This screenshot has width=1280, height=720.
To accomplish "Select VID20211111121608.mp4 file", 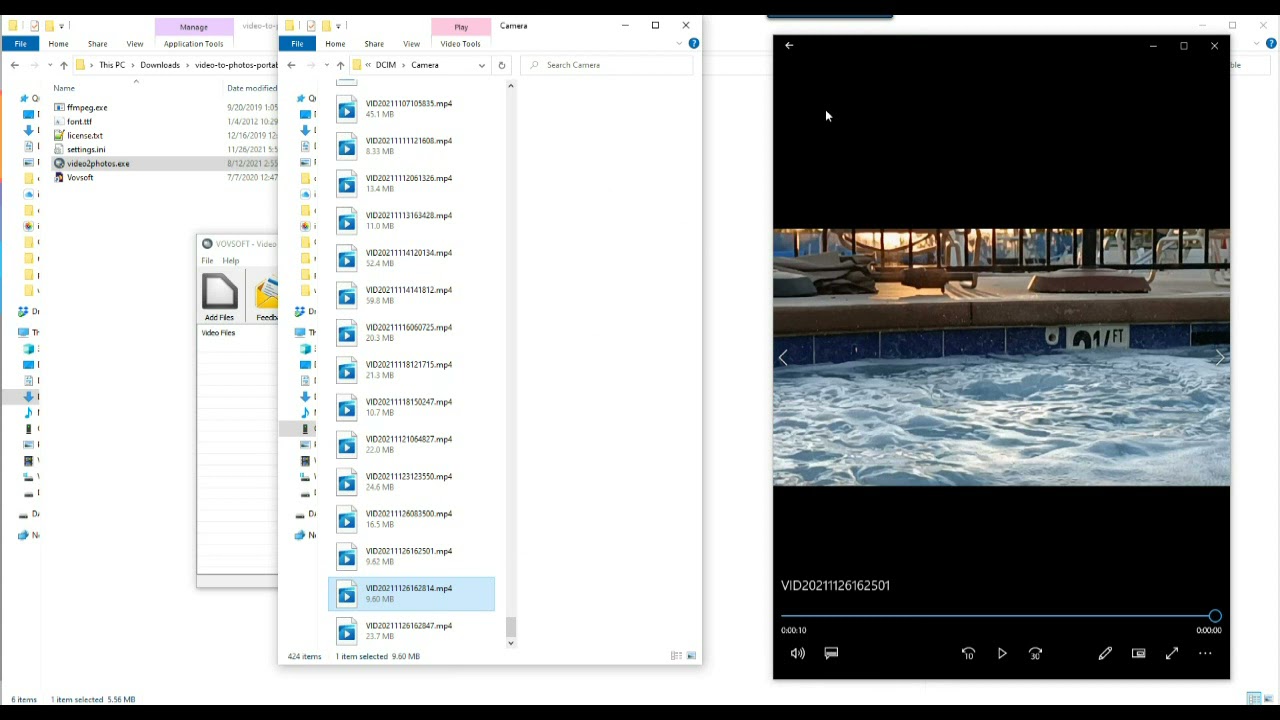I will coord(411,146).
